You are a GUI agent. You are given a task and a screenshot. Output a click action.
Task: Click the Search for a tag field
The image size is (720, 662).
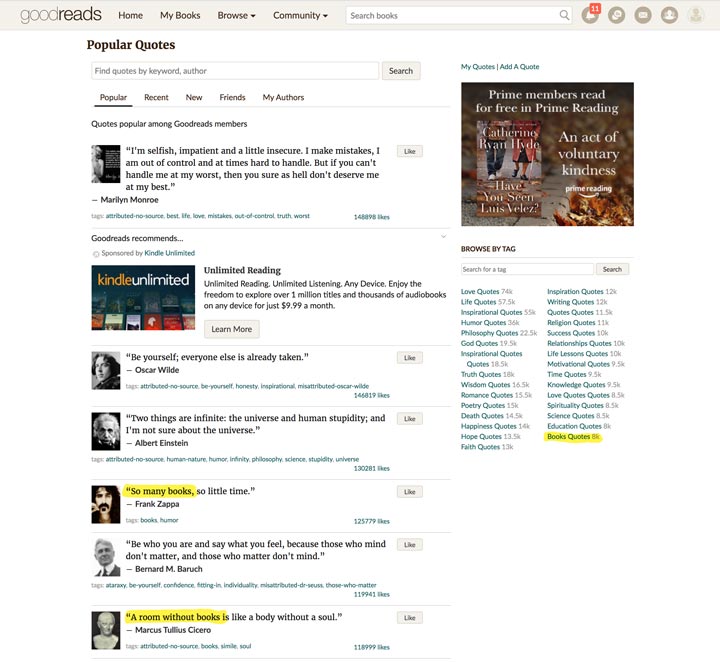pyautogui.click(x=527, y=269)
